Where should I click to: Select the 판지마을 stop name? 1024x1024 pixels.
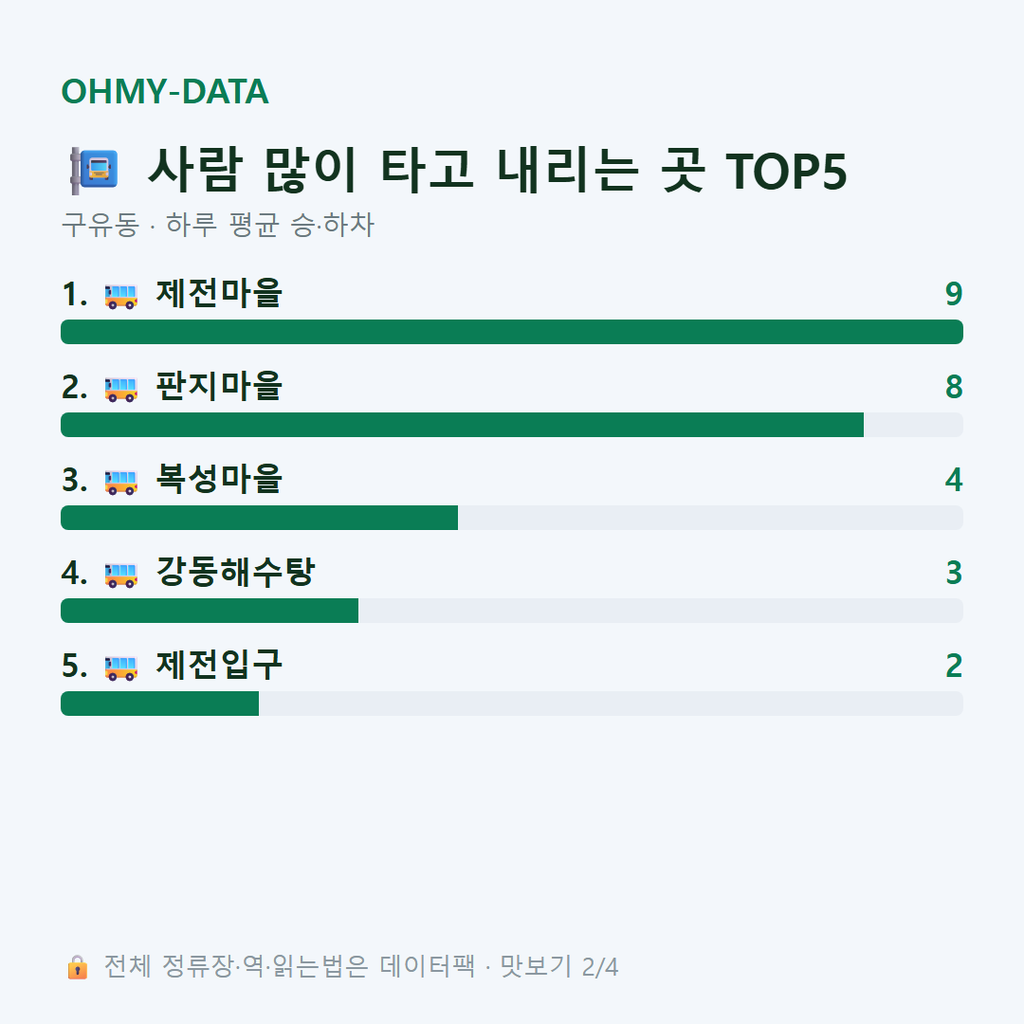(x=219, y=386)
